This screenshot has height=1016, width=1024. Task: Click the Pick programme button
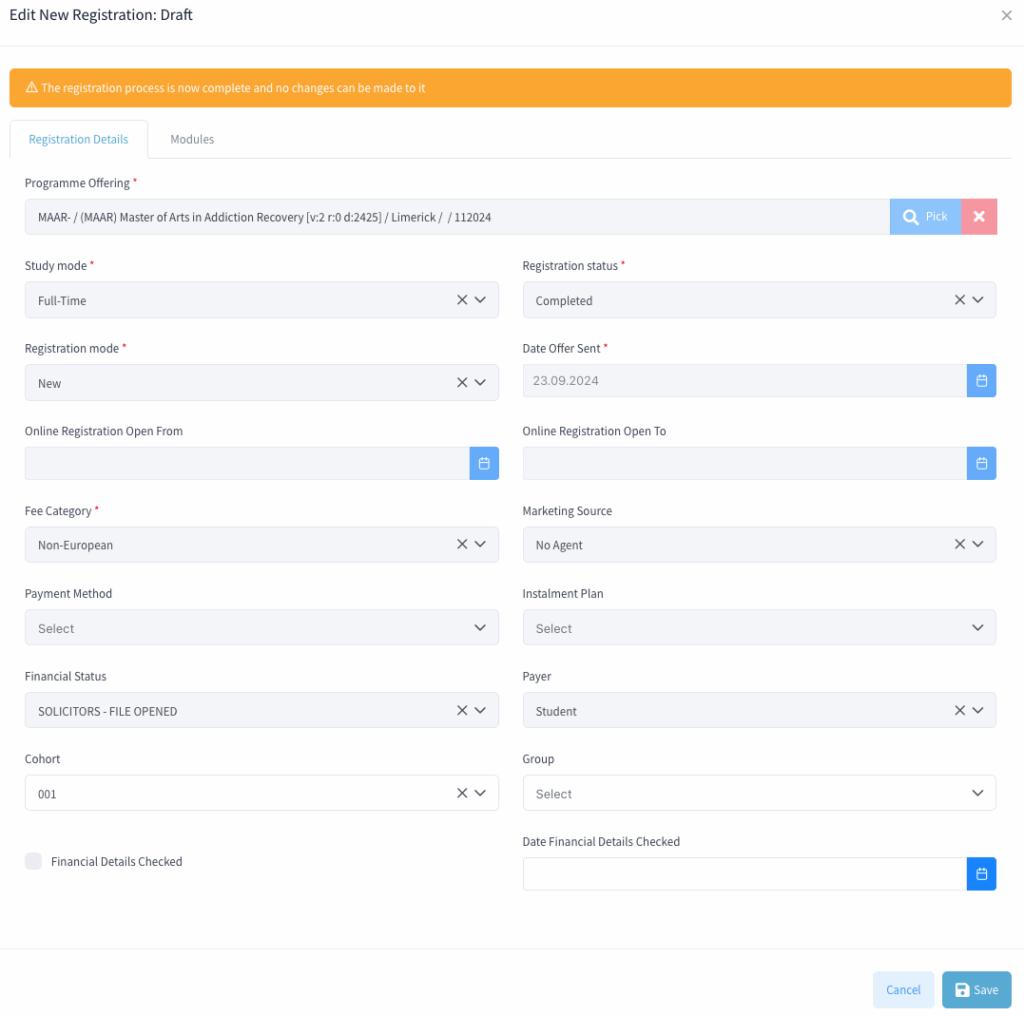coord(925,217)
